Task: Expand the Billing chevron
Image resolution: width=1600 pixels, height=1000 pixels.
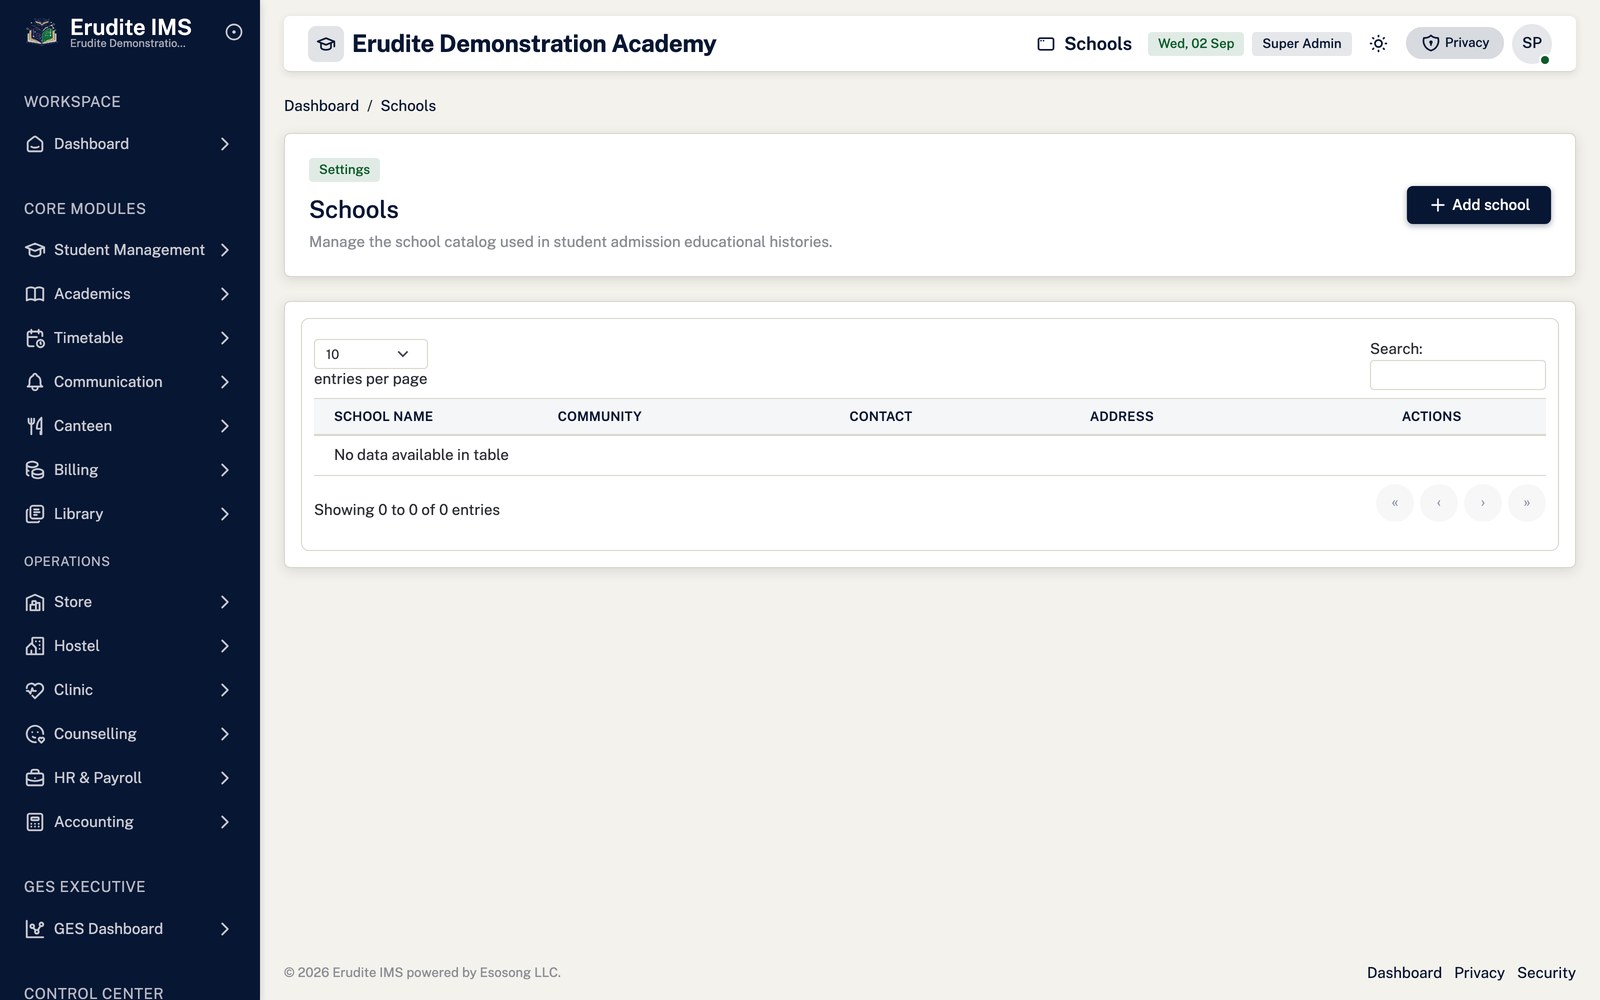Action: tap(225, 470)
